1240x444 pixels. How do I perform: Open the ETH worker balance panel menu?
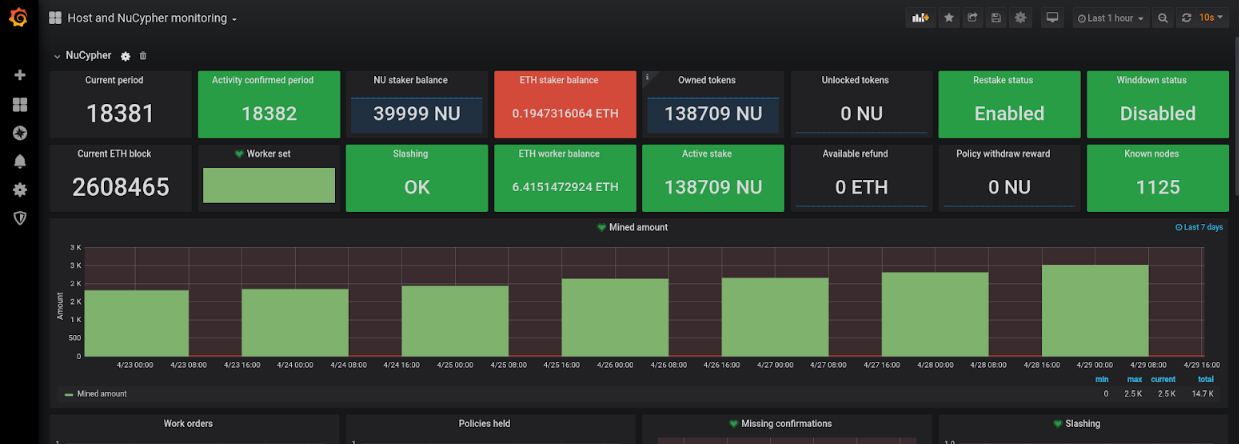tap(559, 154)
